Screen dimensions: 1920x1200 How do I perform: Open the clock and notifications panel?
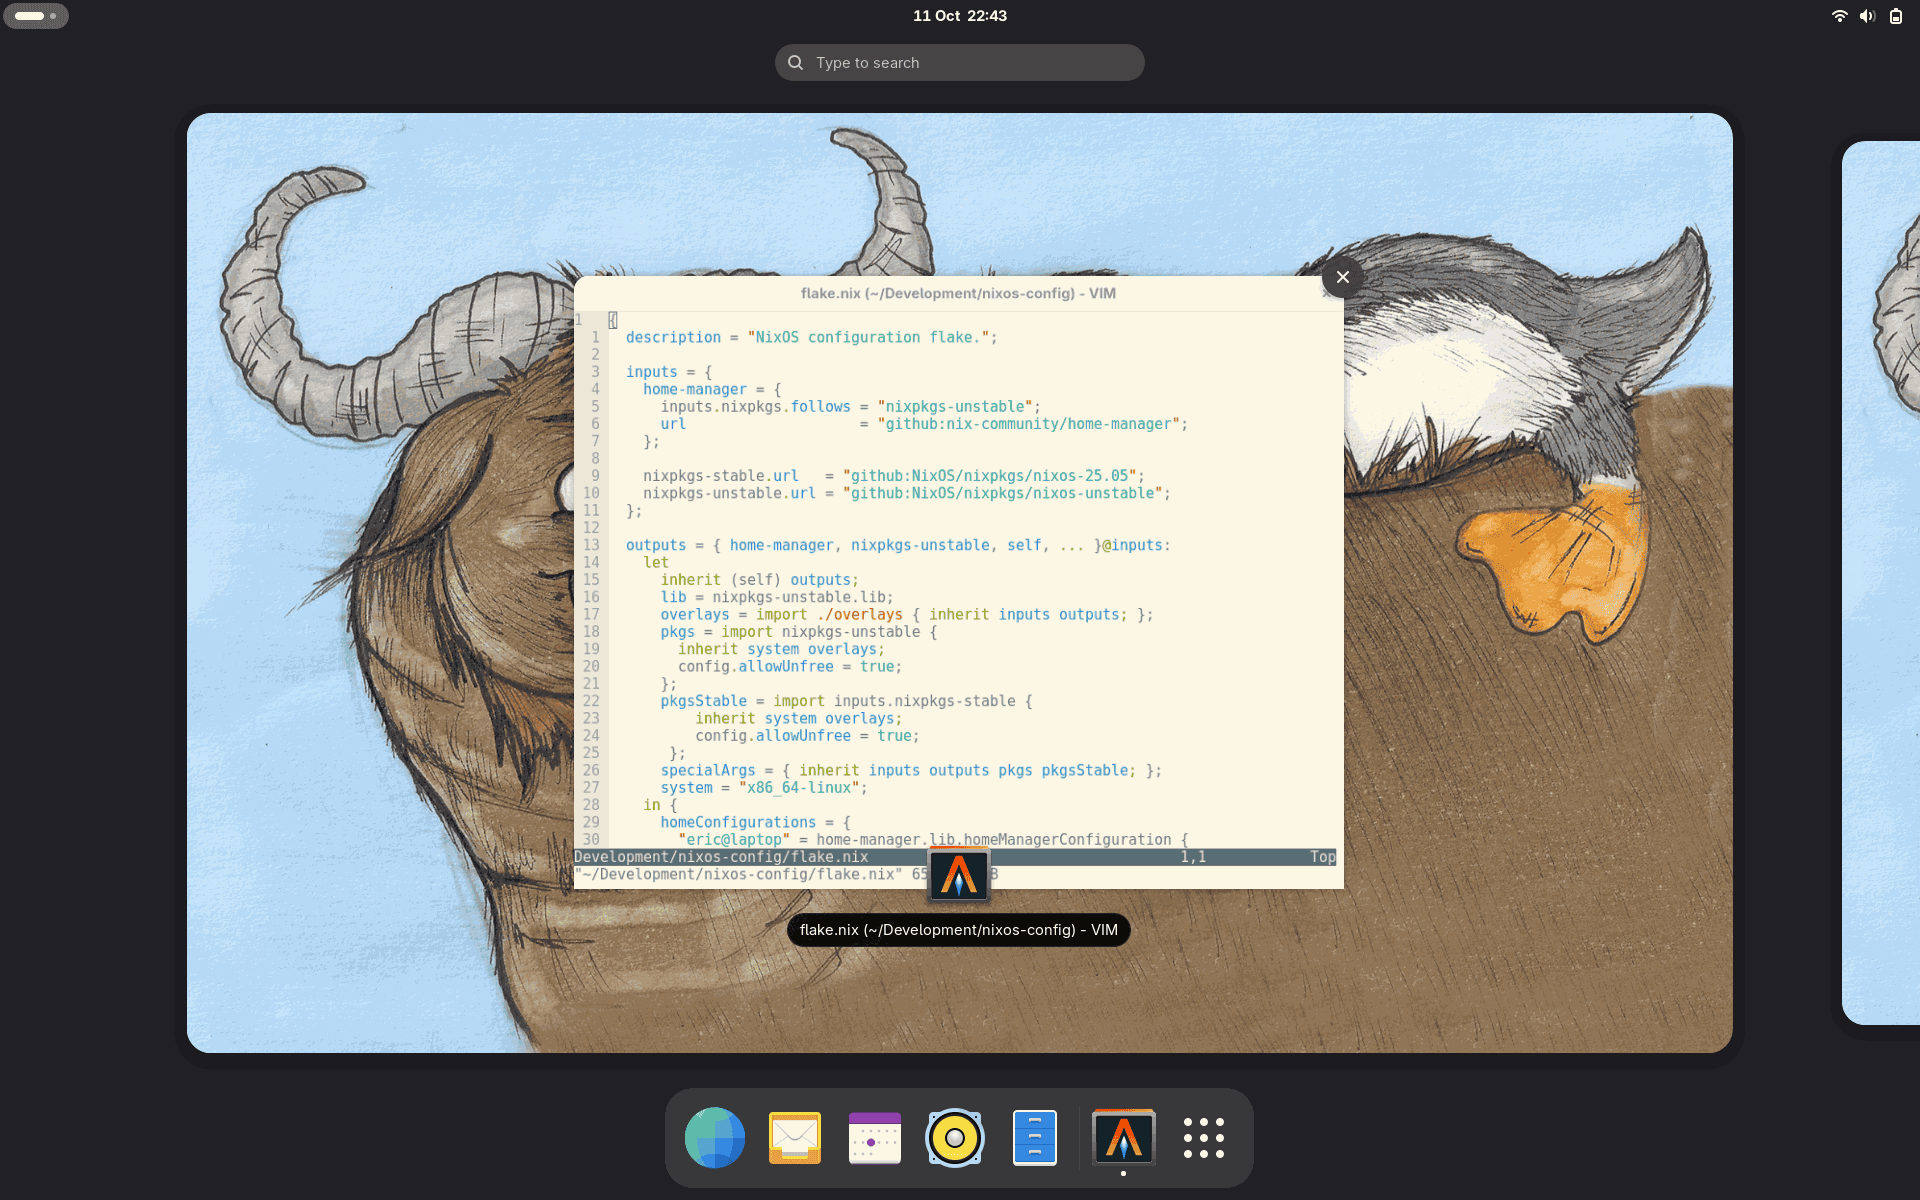[959, 16]
